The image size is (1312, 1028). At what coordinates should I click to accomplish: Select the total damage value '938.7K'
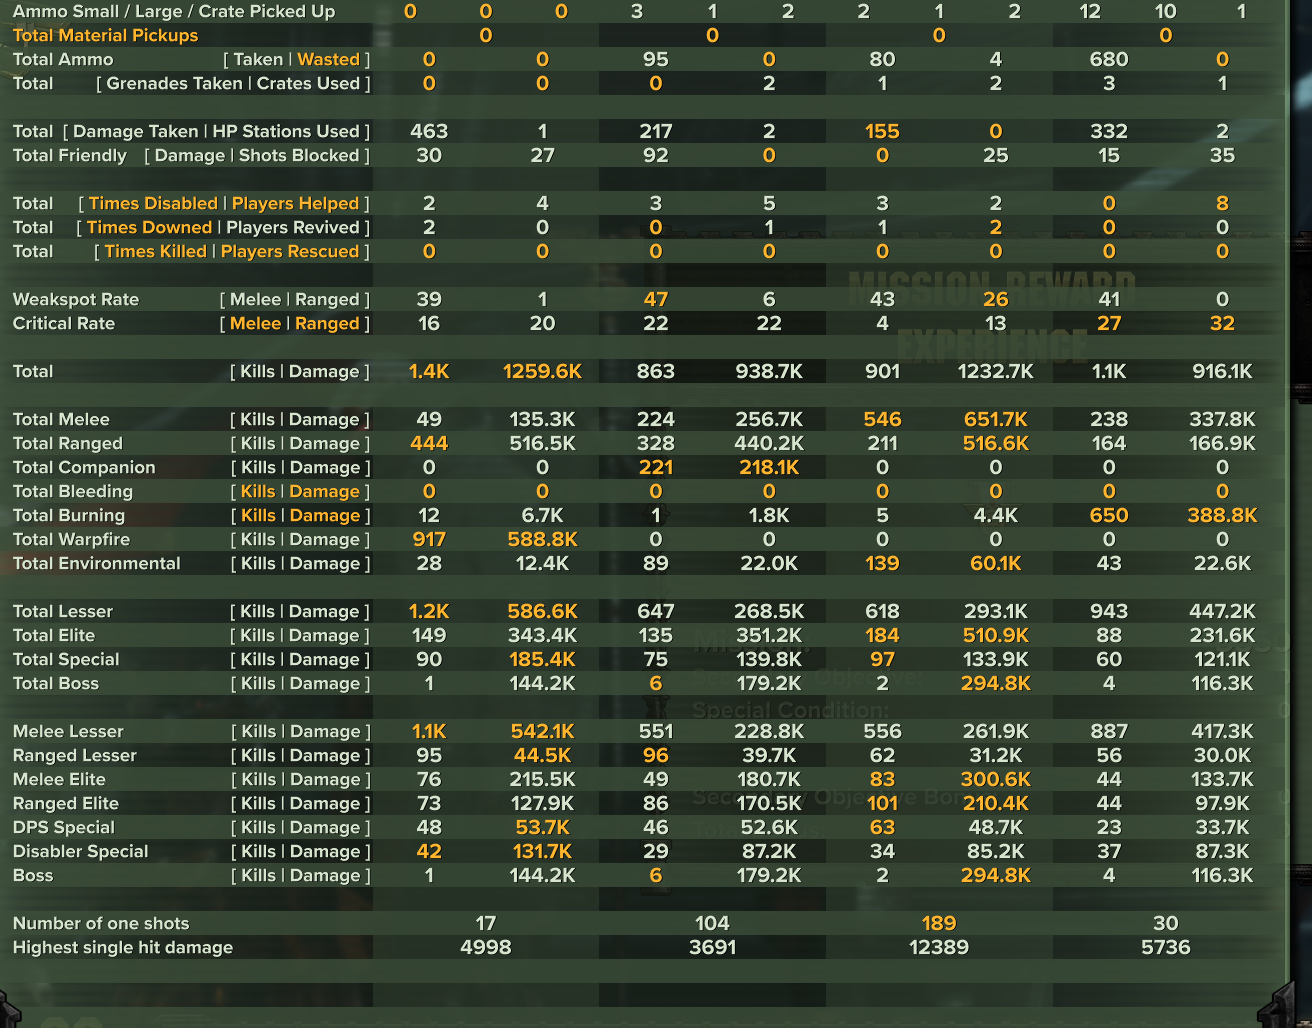[x=769, y=371]
